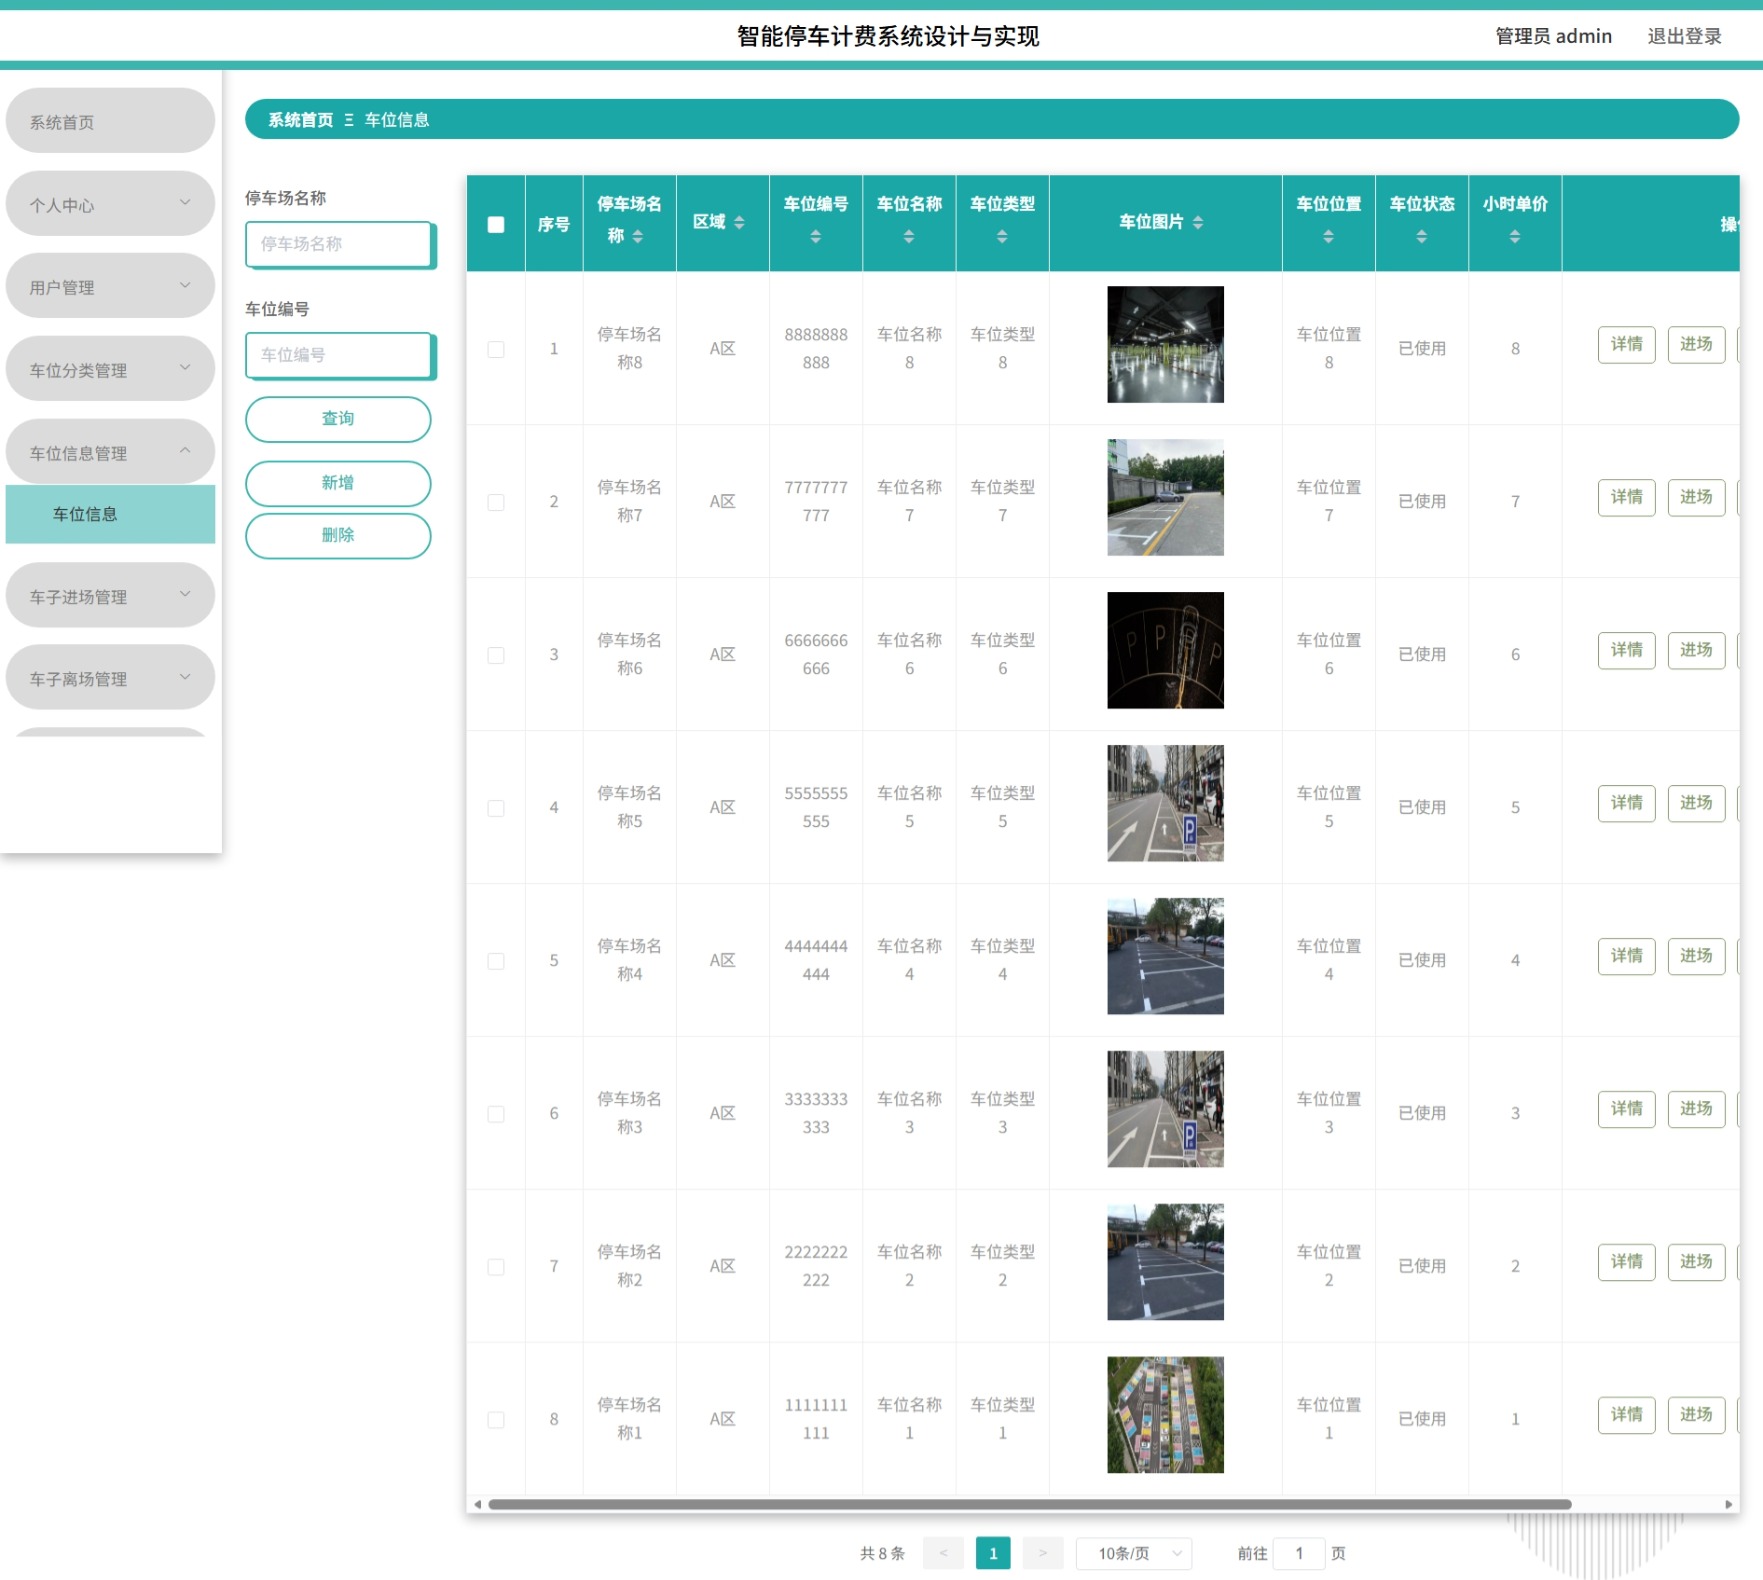The height and width of the screenshot is (1580, 1763).
Task: Open the 10条/页 page size dropdown
Action: [1134, 1553]
